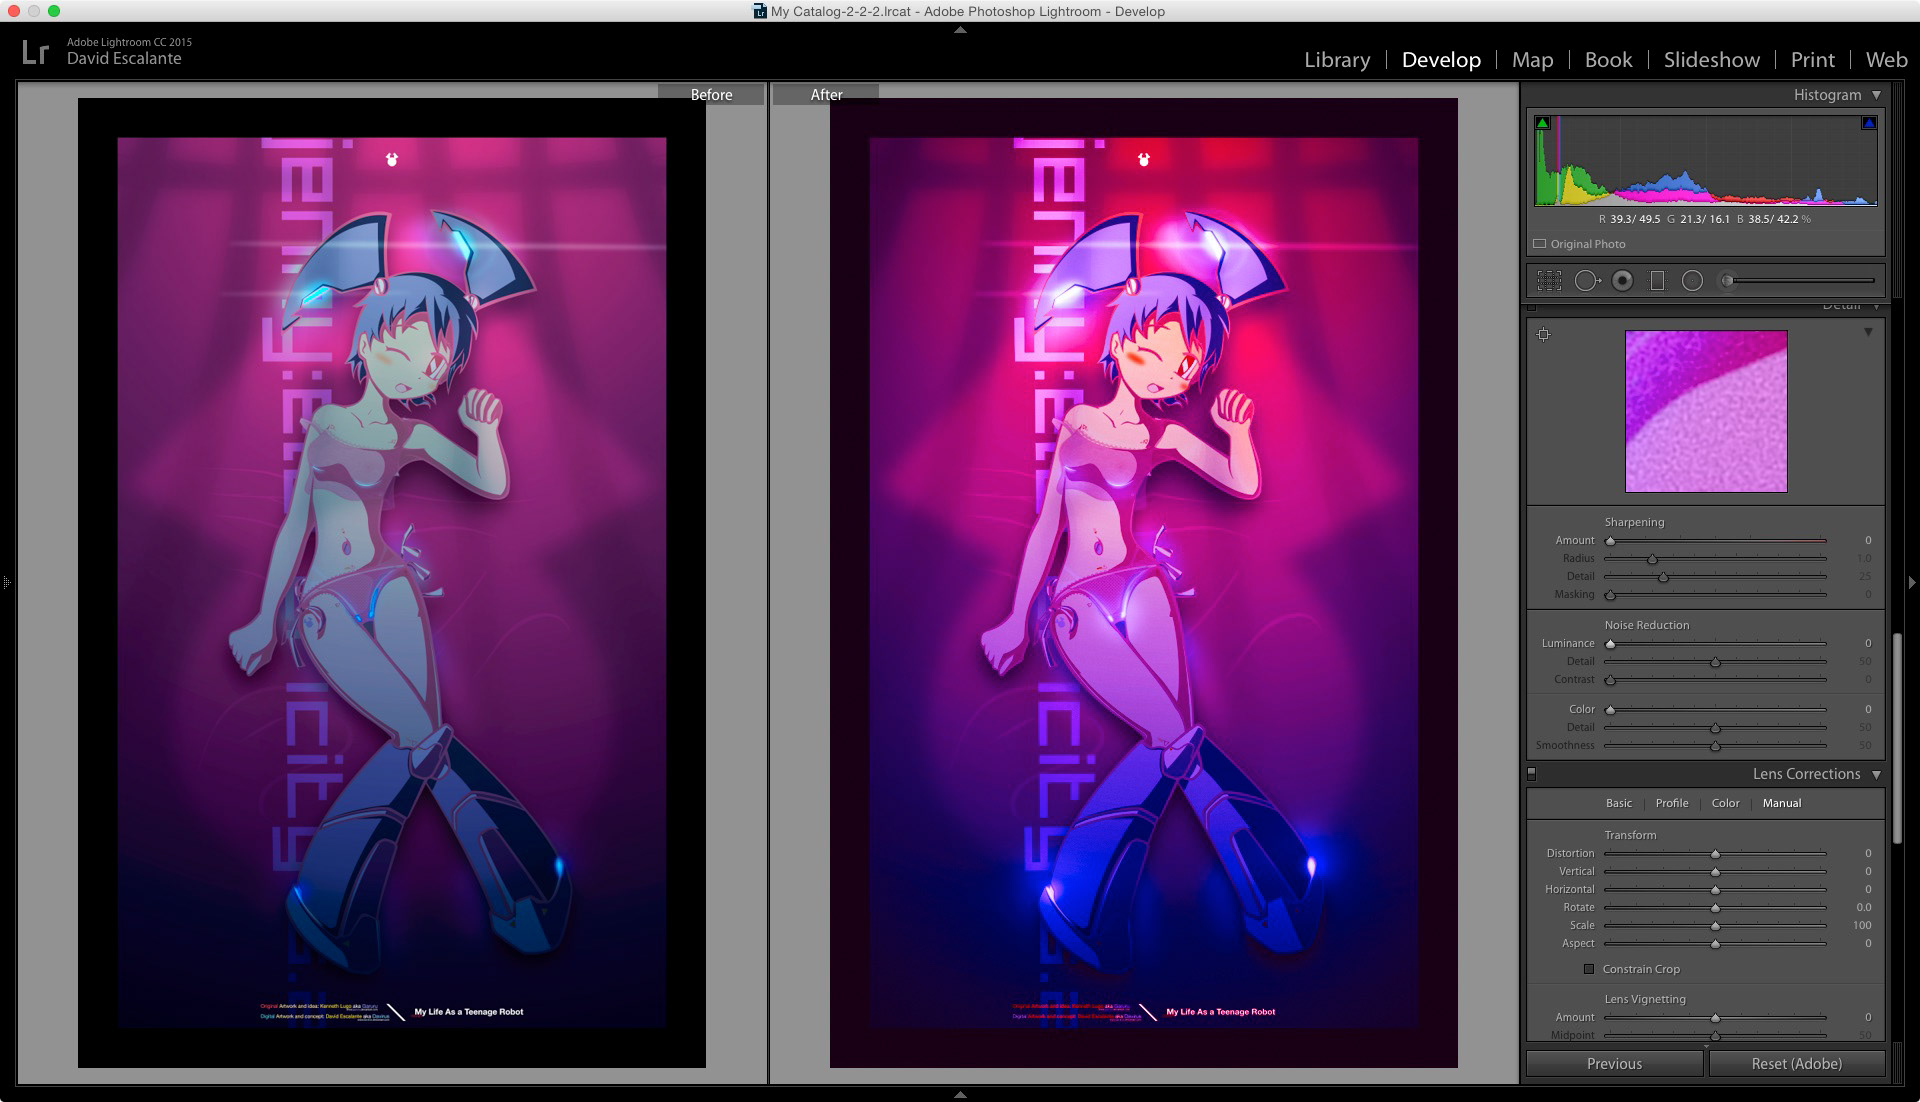Enable the Original Photo checkbox
The image size is (1920, 1102).
(x=1540, y=244)
